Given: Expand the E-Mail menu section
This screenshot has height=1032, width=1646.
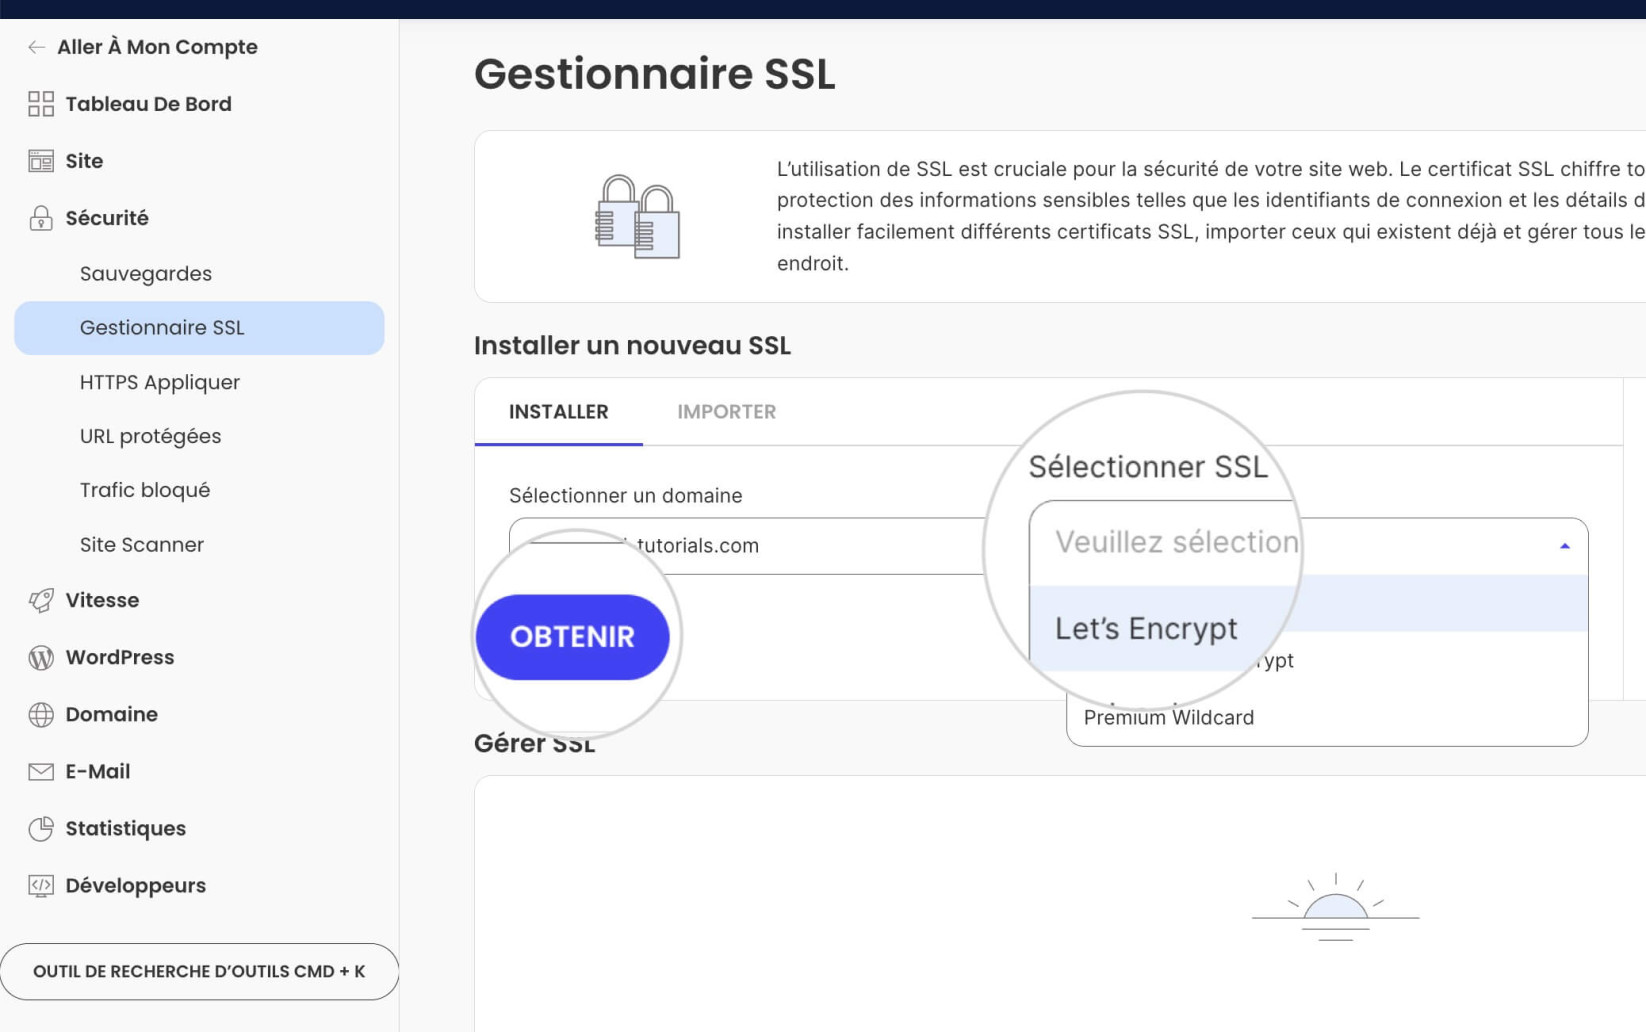Looking at the screenshot, I should tap(98, 771).
